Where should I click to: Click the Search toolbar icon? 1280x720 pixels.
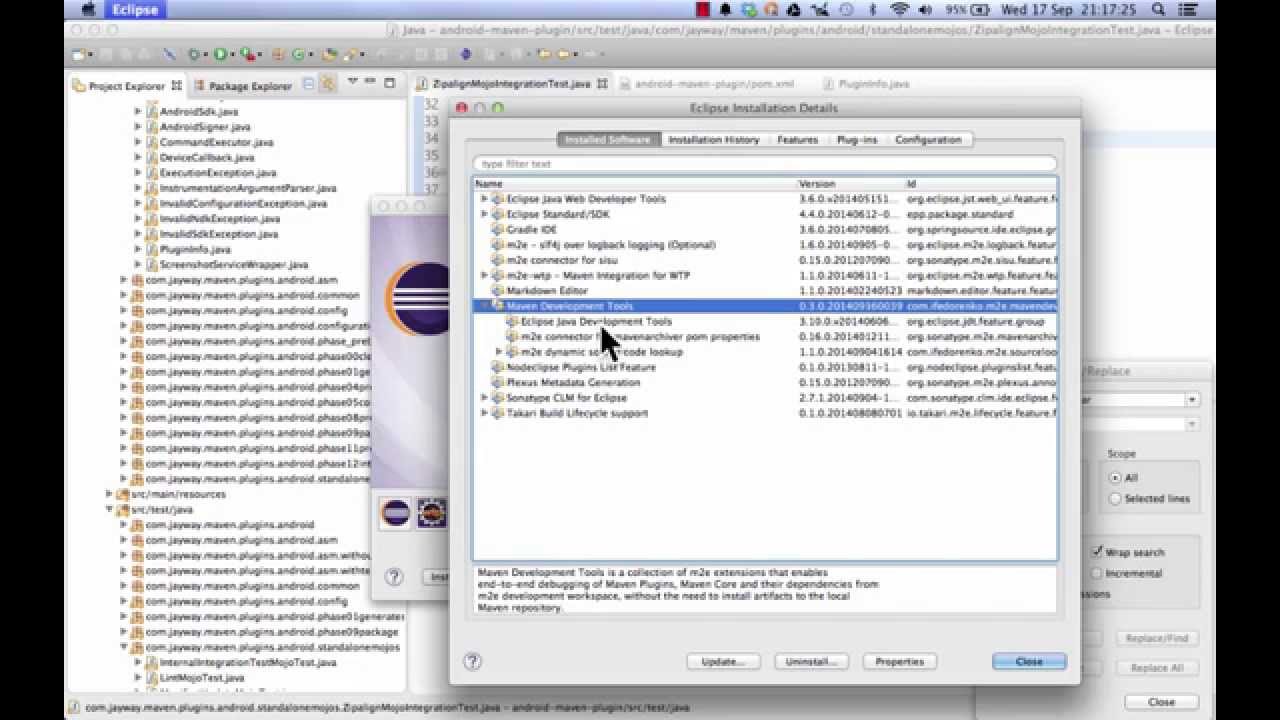point(352,54)
